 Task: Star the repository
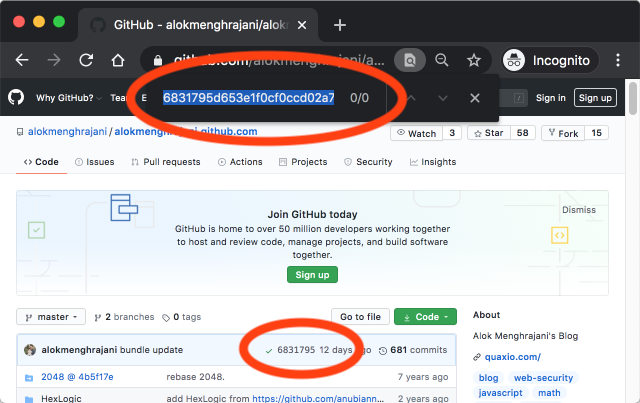489,133
